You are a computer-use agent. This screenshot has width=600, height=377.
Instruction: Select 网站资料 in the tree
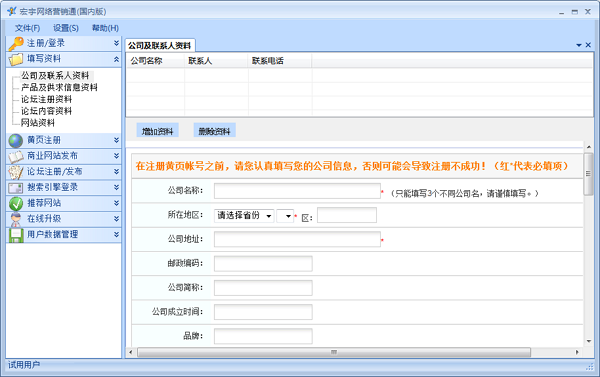38,123
